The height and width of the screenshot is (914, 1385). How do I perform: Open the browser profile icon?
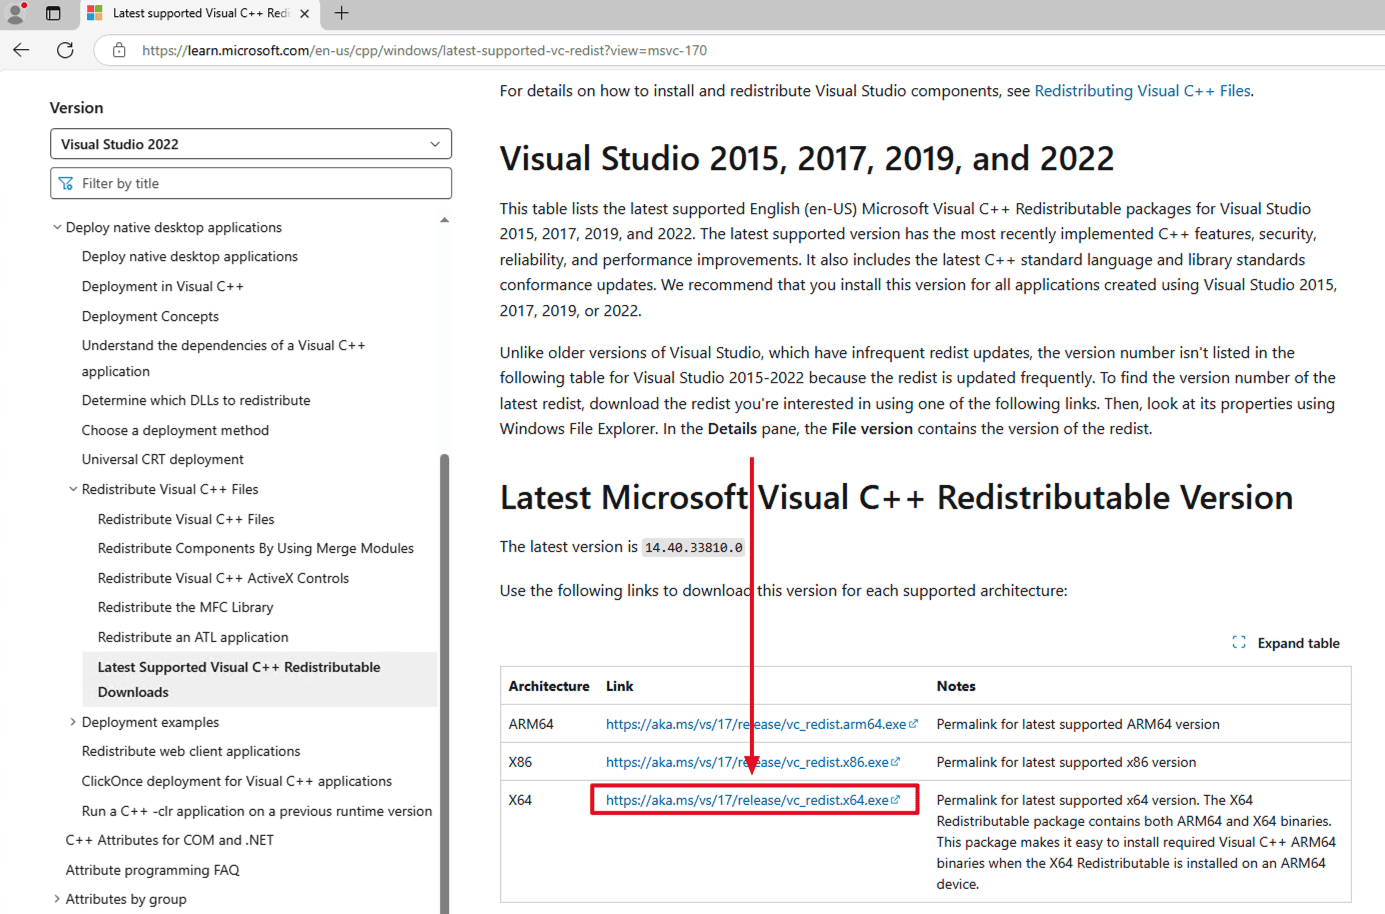16,13
